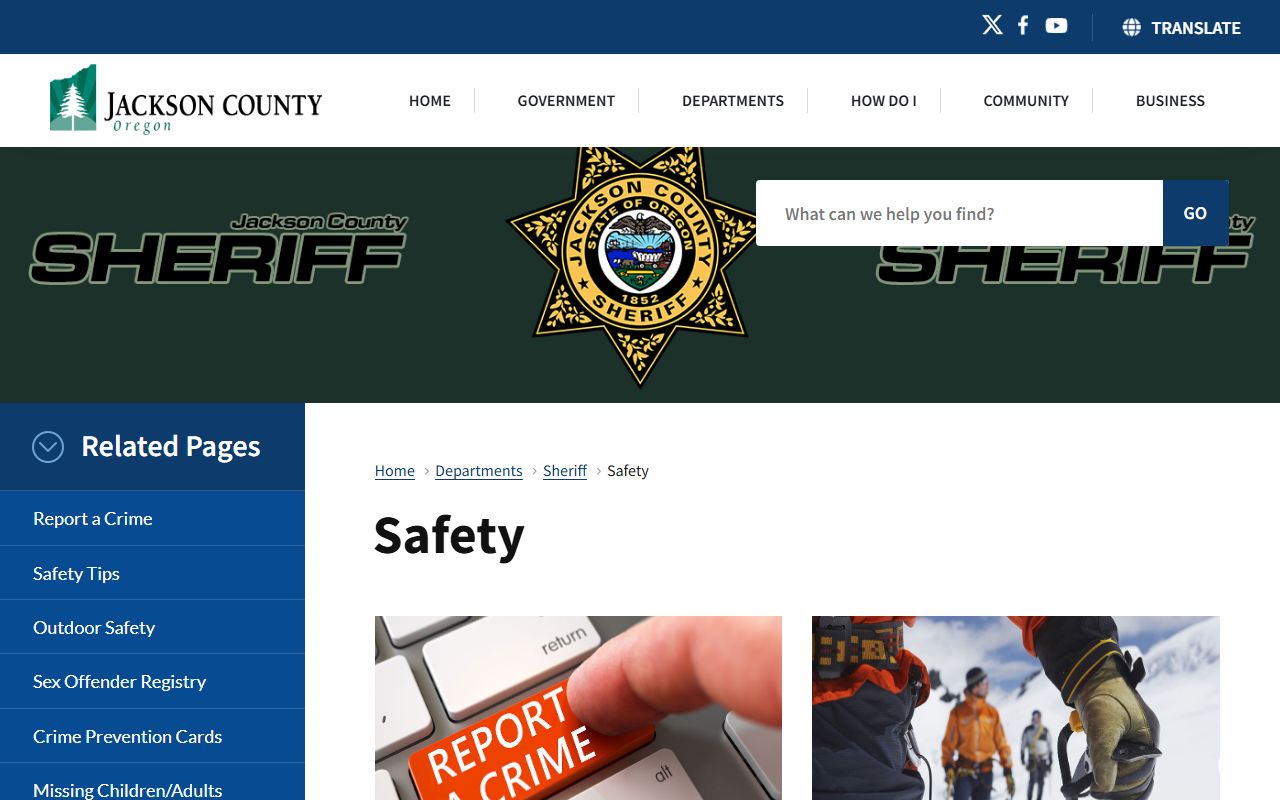Click the Jackson County Sheriff wordmark at the banner's left
The height and width of the screenshot is (800, 1280).
point(219,249)
